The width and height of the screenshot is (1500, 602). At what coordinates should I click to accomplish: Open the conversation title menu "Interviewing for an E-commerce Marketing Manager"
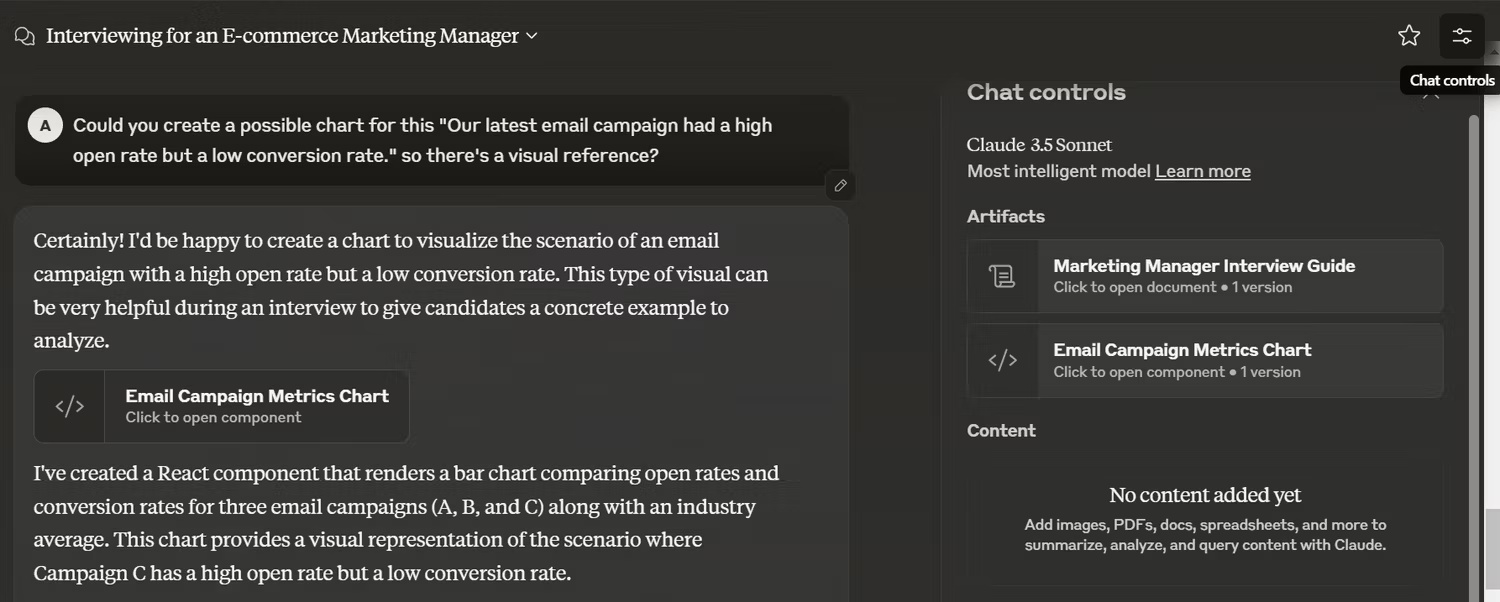(282, 36)
